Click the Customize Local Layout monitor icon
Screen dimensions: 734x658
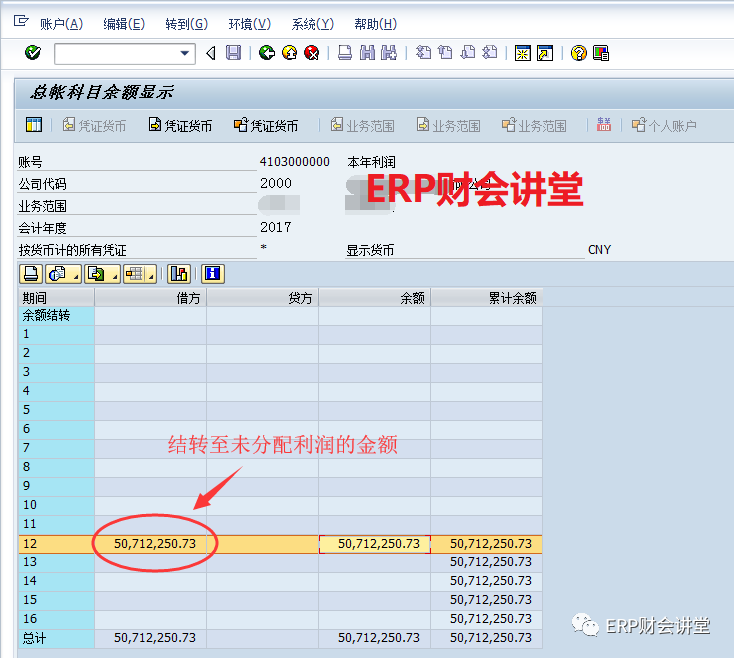pyautogui.click(x=601, y=53)
